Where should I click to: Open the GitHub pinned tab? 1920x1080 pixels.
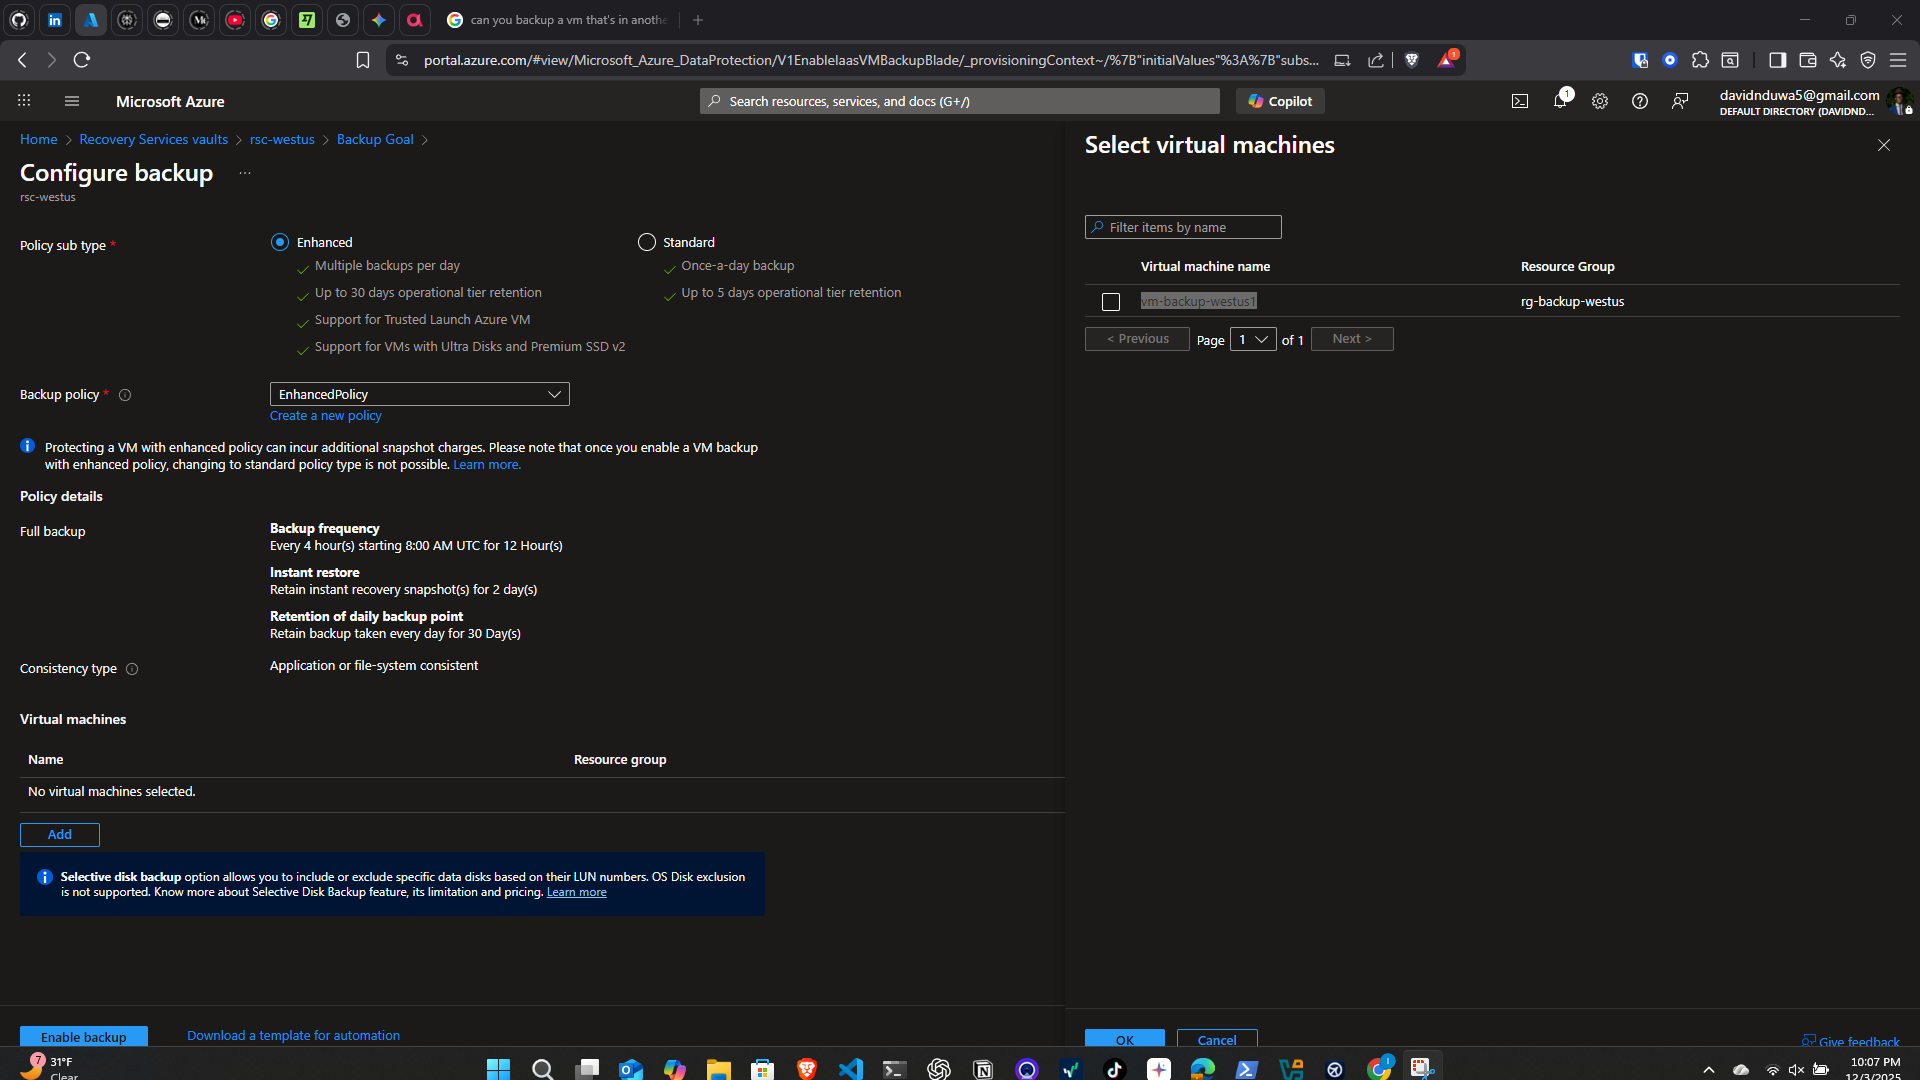click(x=19, y=20)
